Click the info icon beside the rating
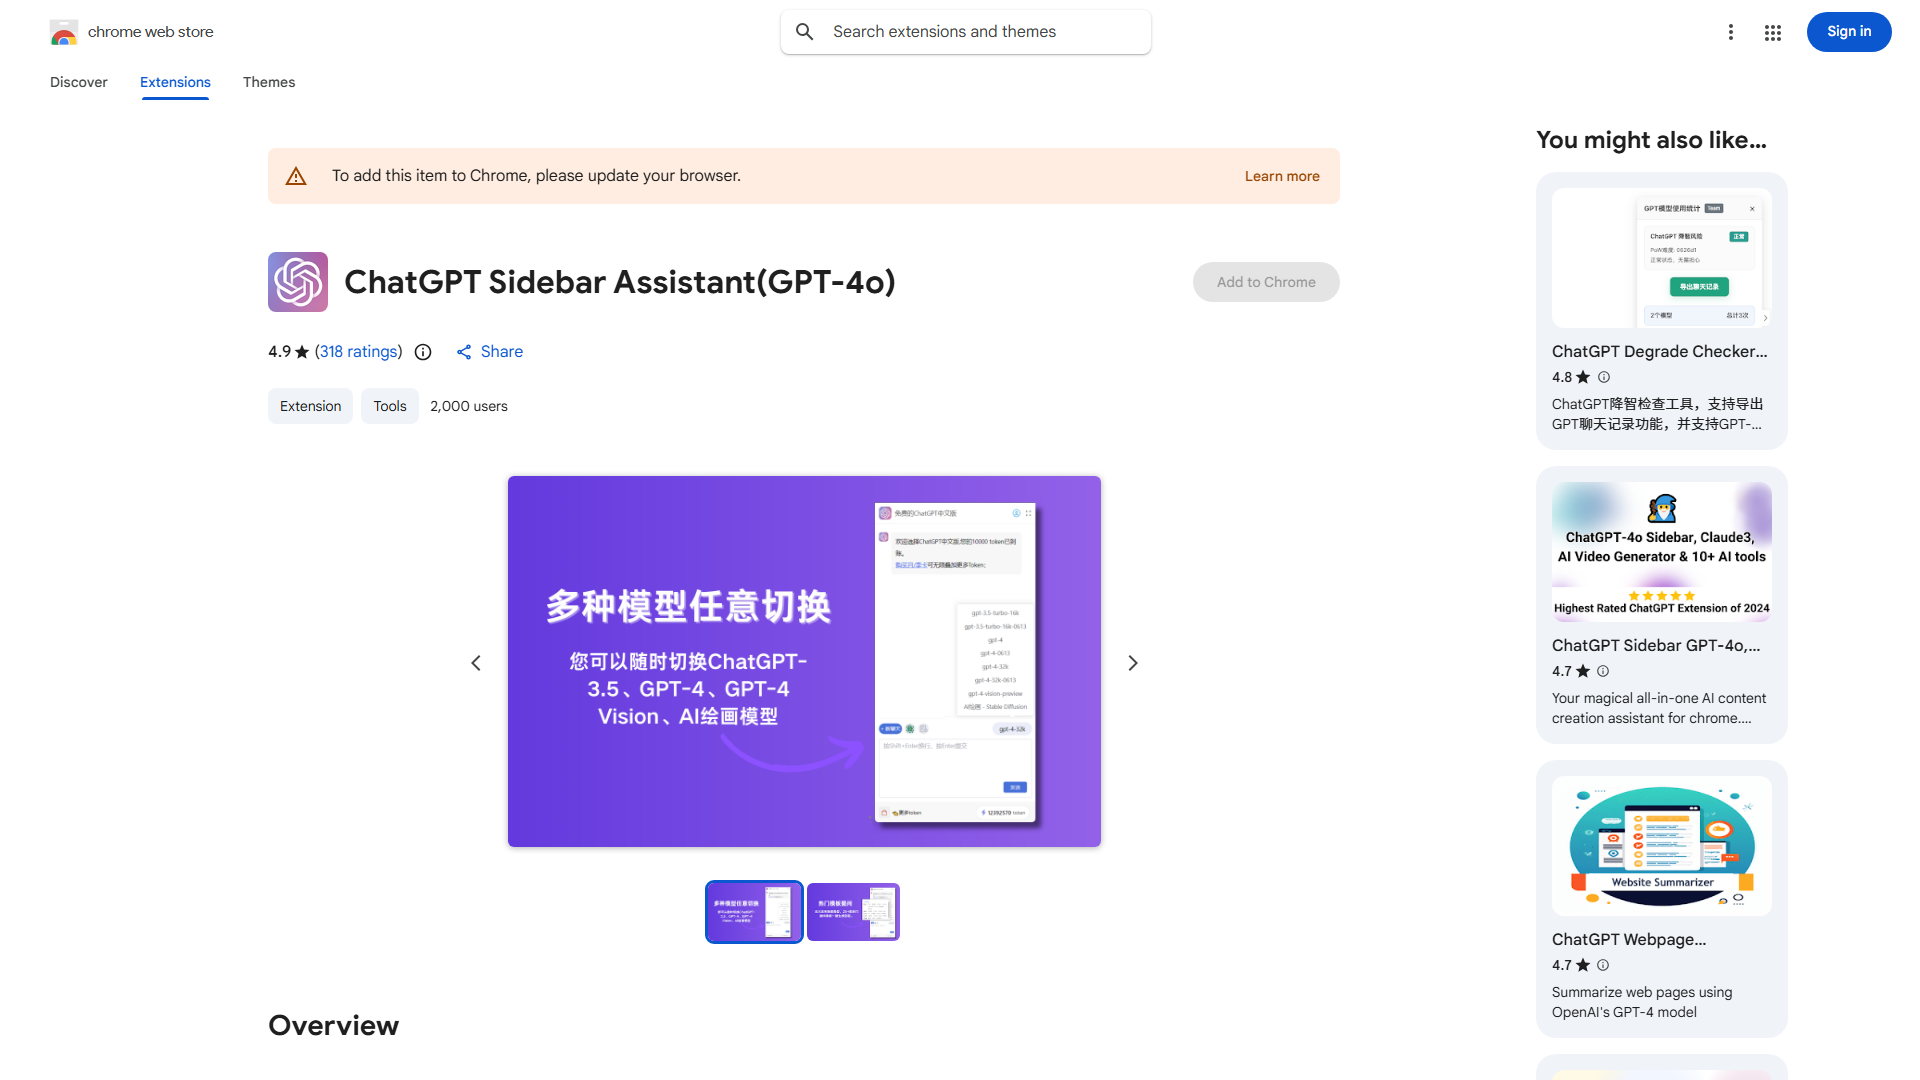 (422, 352)
